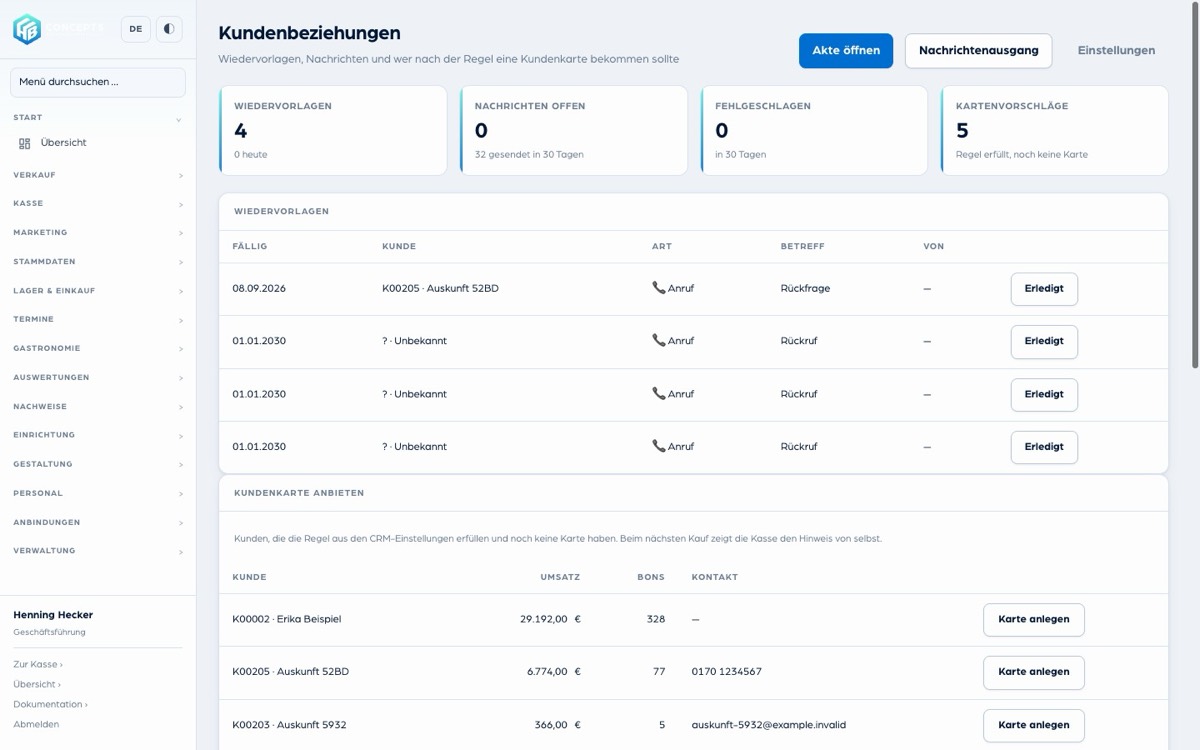Click the 29.192,00 € revenue value

[x=550, y=619]
